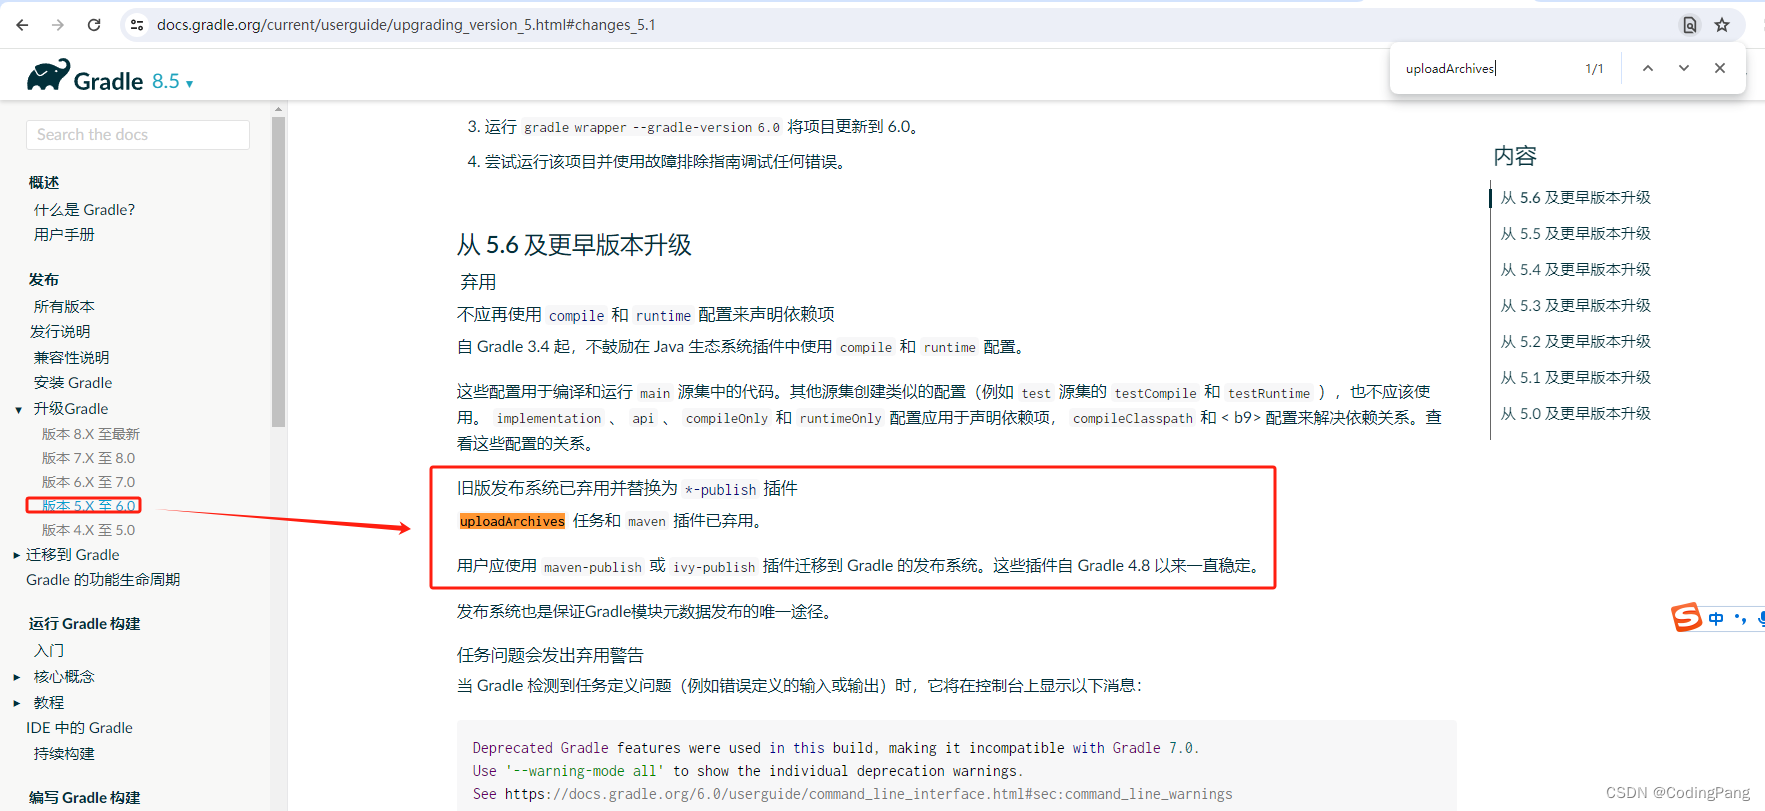Open 用户手册 sidebar link
Image resolution: width=1765 pixels, height=811 pixels.
click(64, 234)
